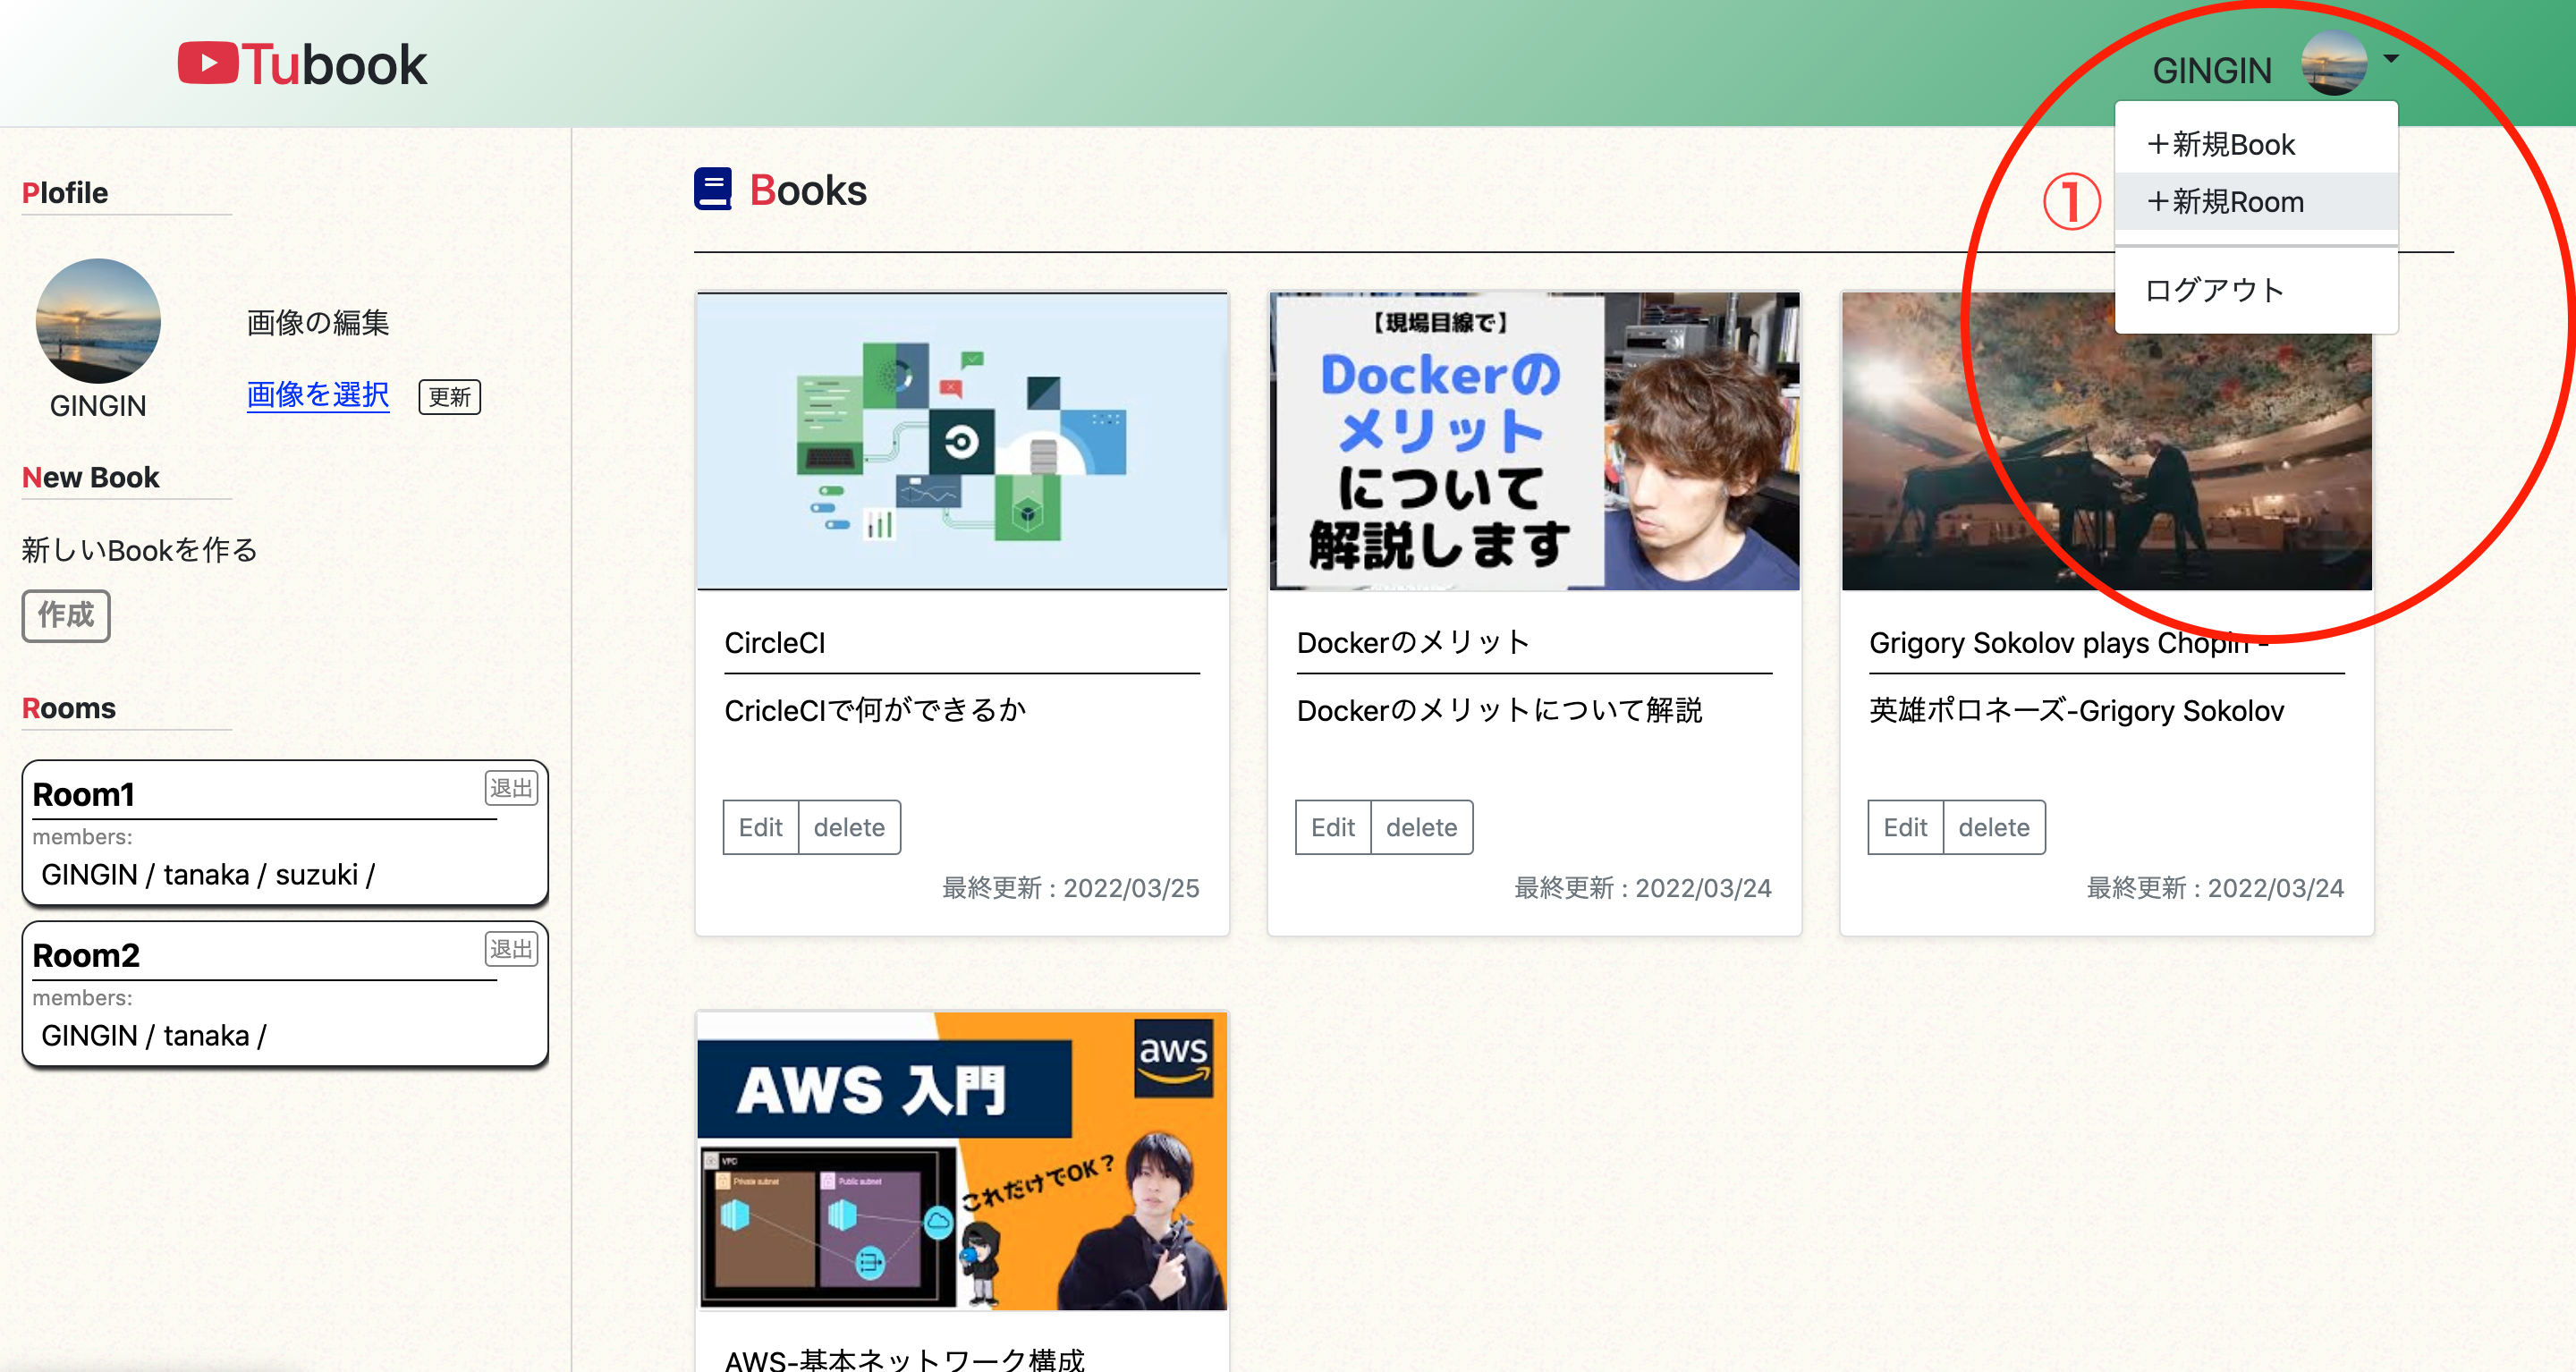Click 退出 button on Room2
Screen dimensions: 2576x1372
511,949
